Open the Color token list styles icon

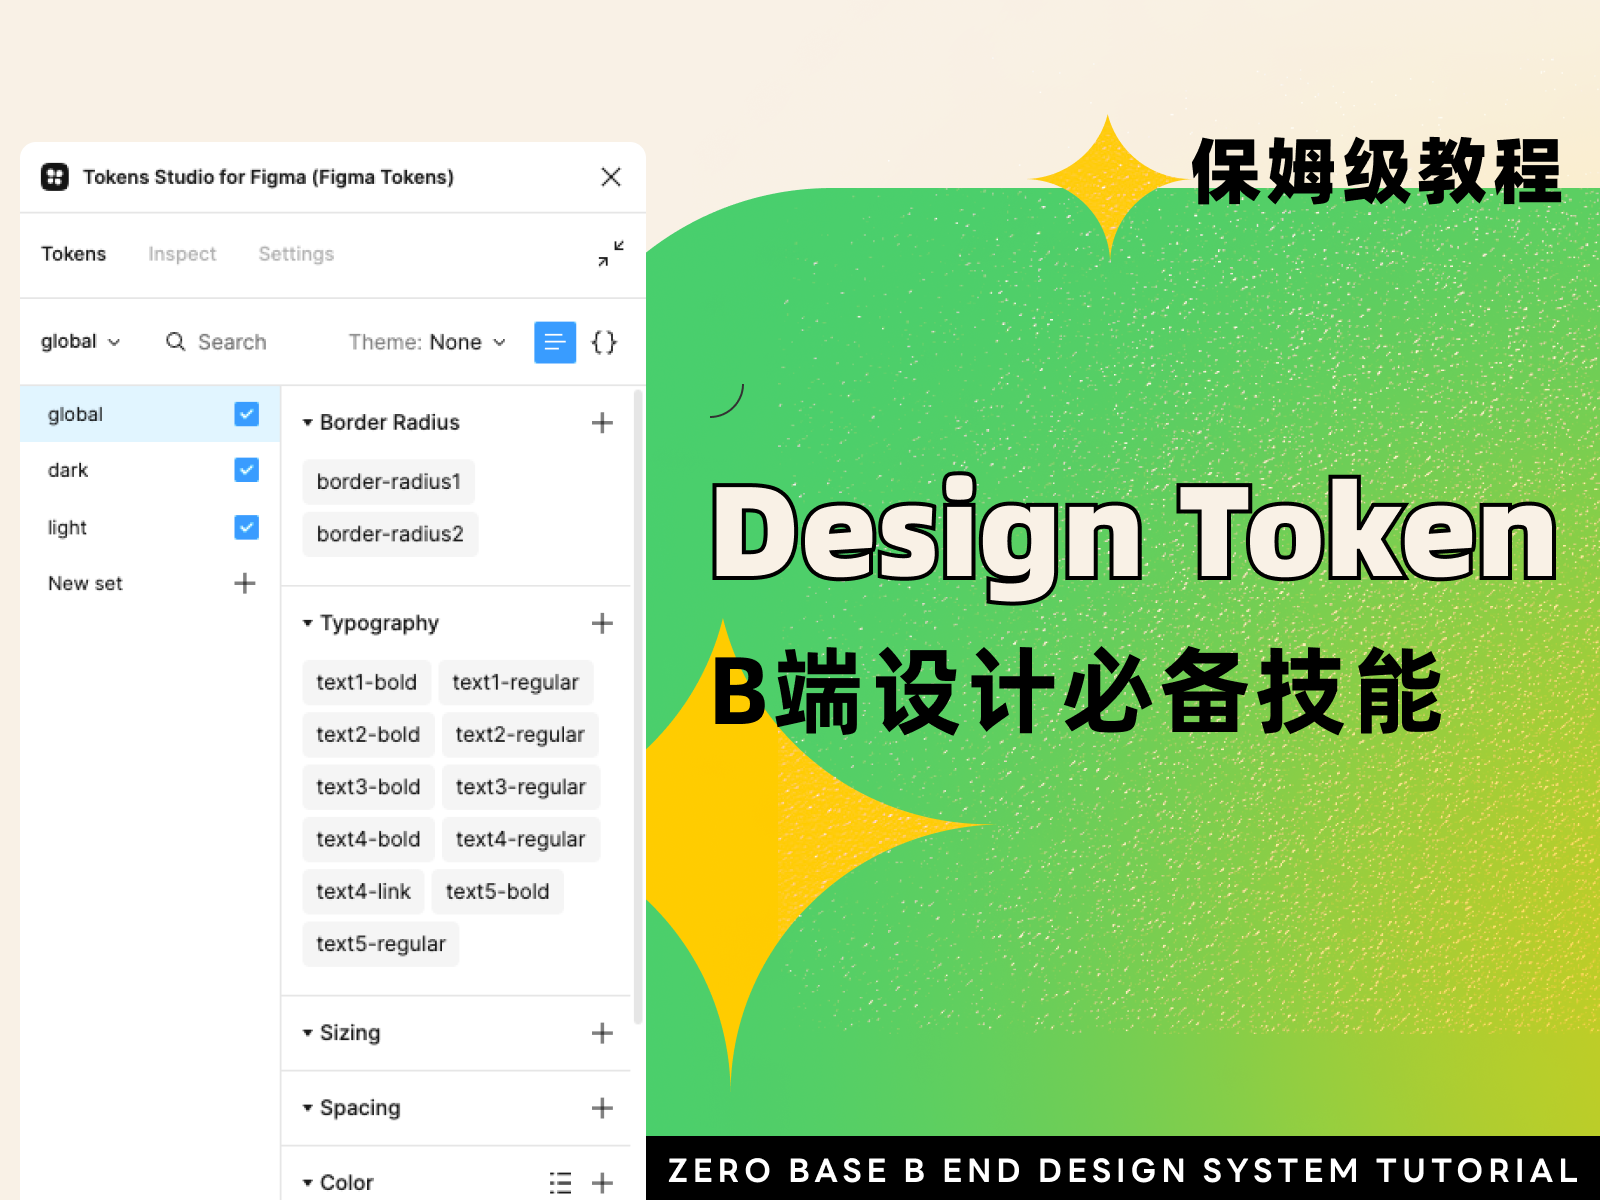[x=561, y=1182]
